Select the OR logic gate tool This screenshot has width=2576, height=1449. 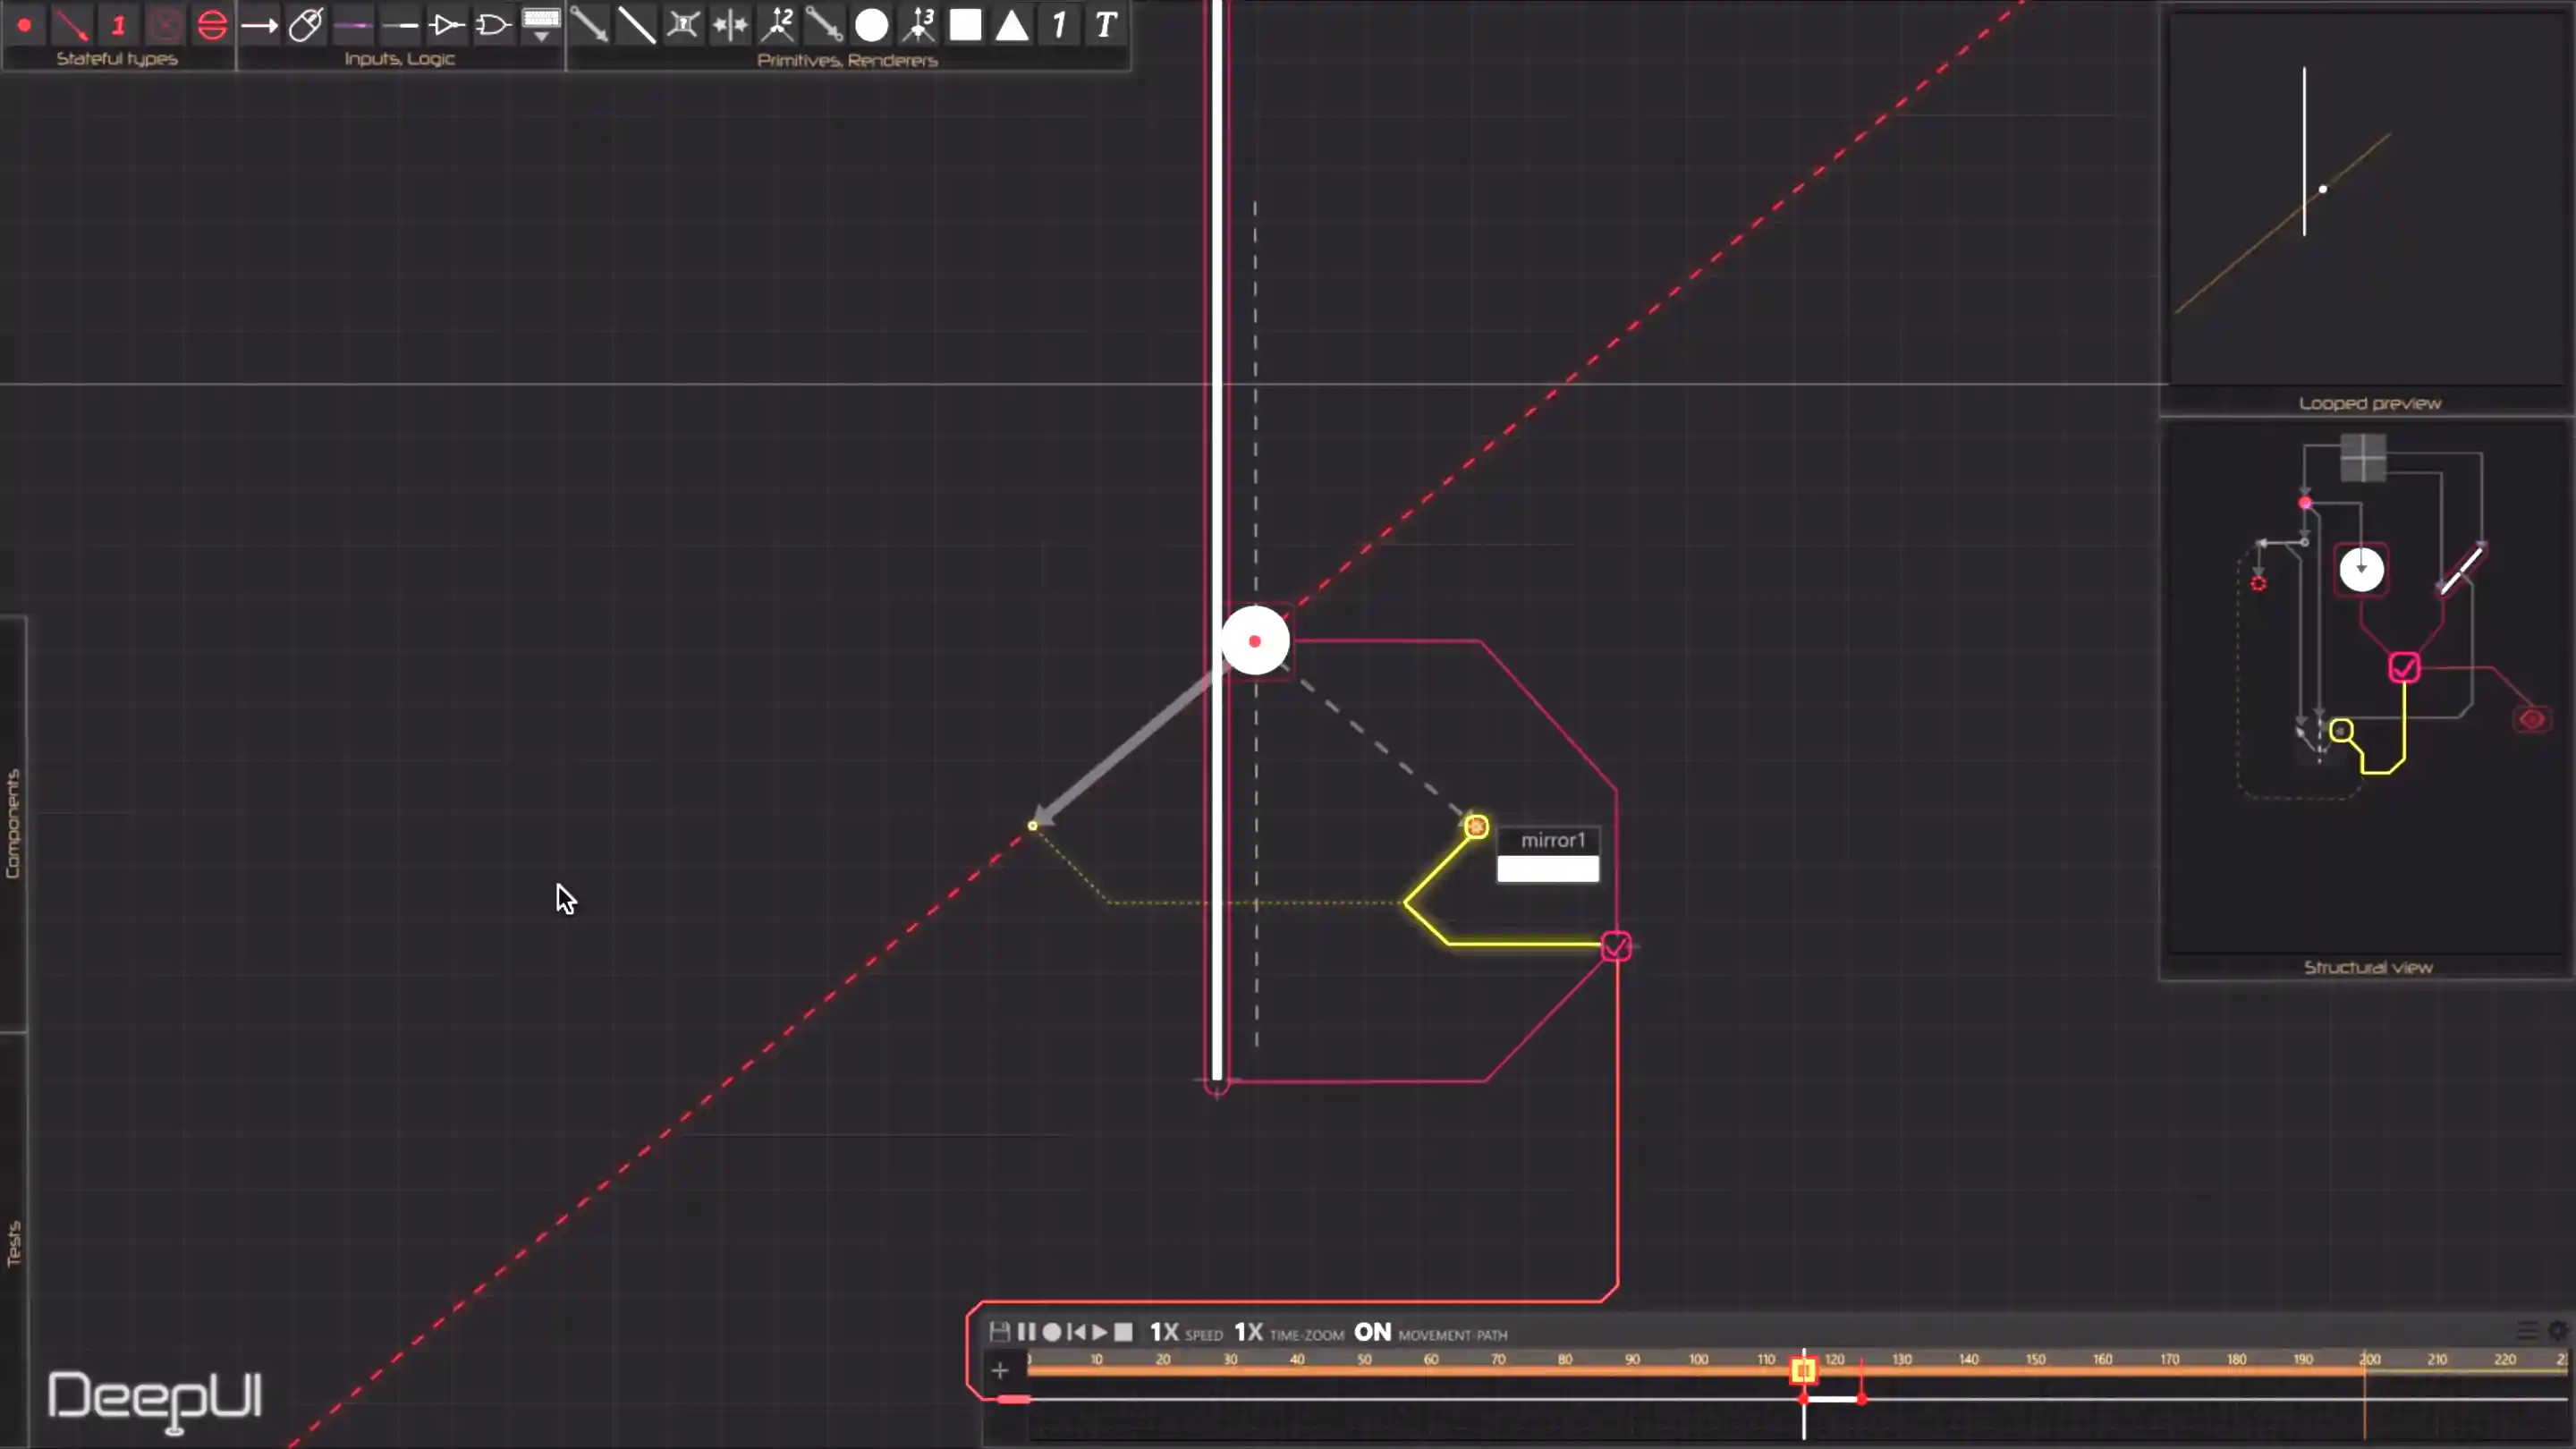pos(493,25)
